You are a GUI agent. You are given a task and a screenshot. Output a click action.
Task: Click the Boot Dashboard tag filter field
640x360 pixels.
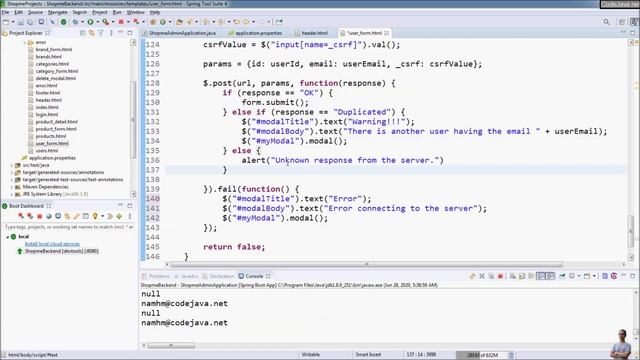click(x=69, y=227)
